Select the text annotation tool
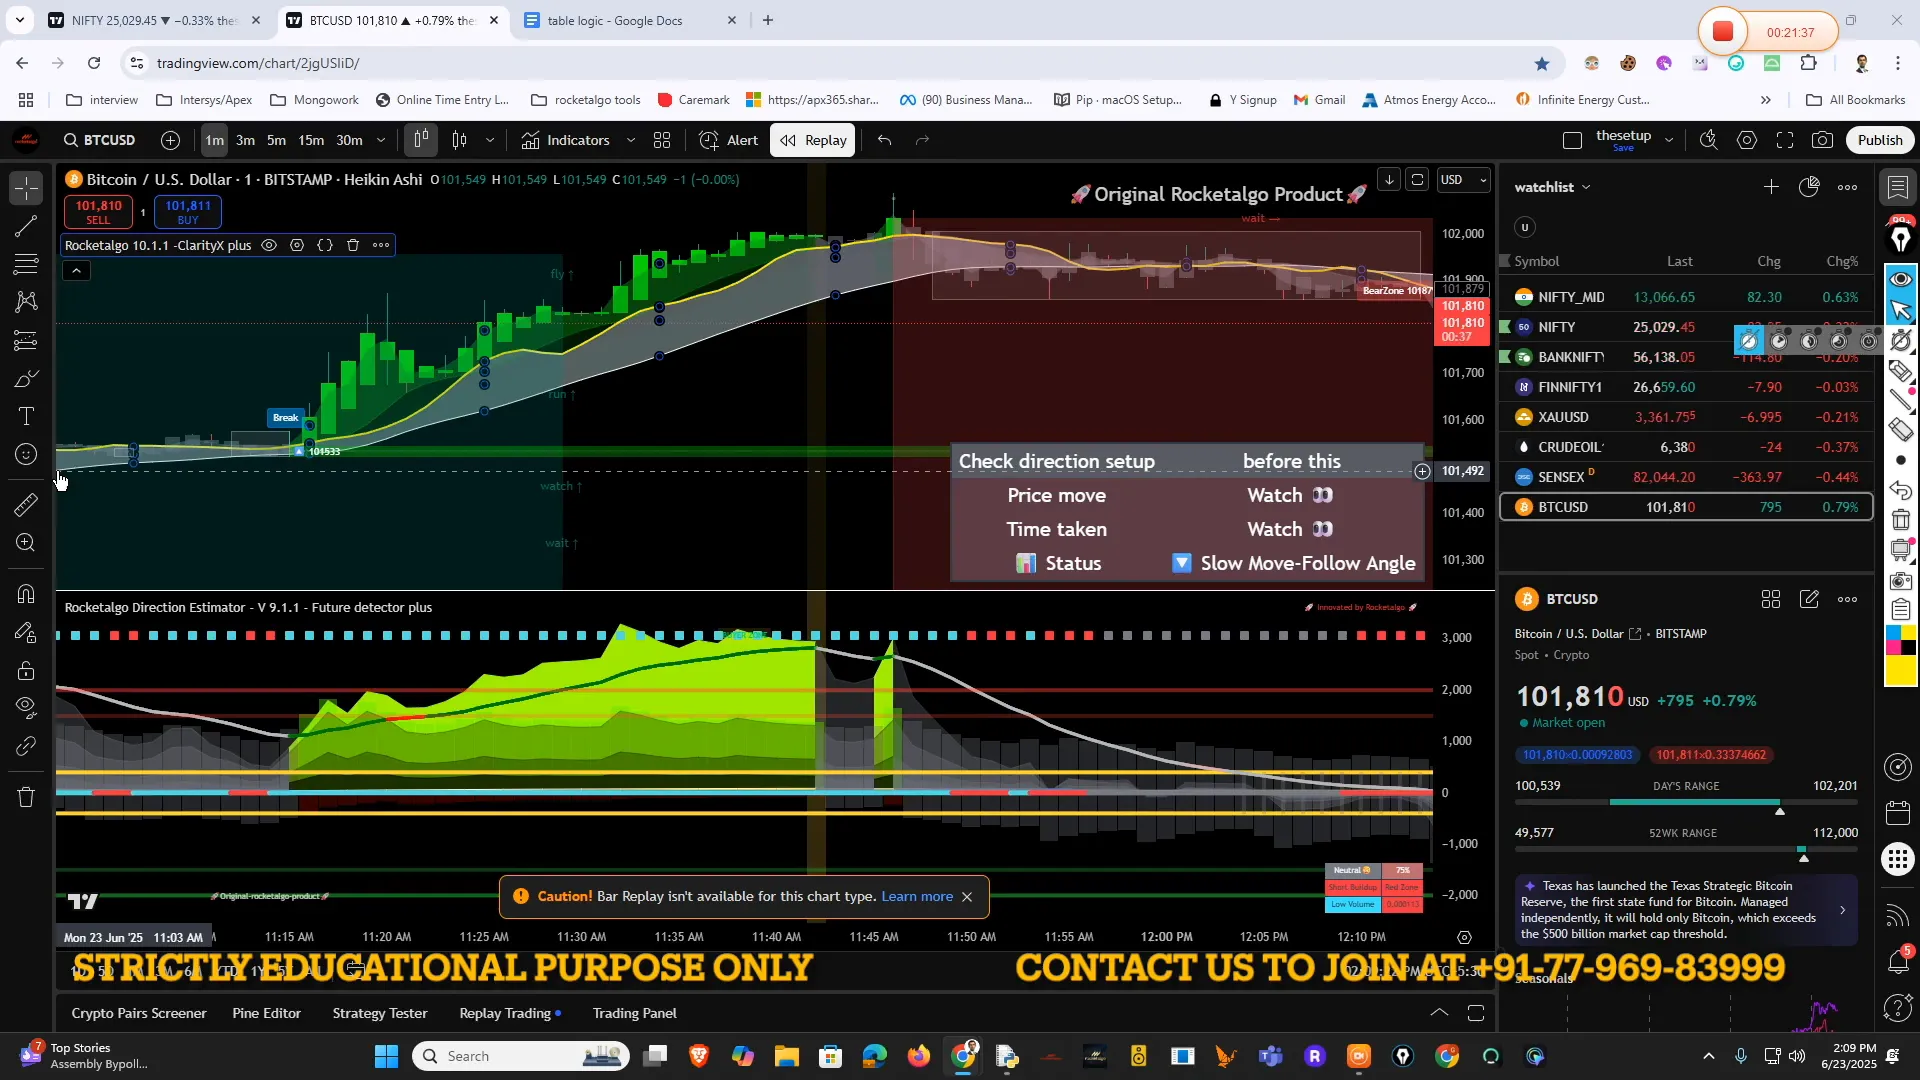Screen dimensions: 1920x1080 (26, 416)
